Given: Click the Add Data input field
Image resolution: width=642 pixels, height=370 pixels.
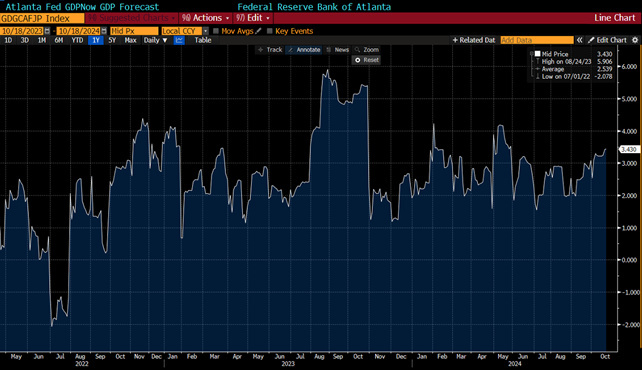Looking at the screenshot, I should [x=537, y=40].
